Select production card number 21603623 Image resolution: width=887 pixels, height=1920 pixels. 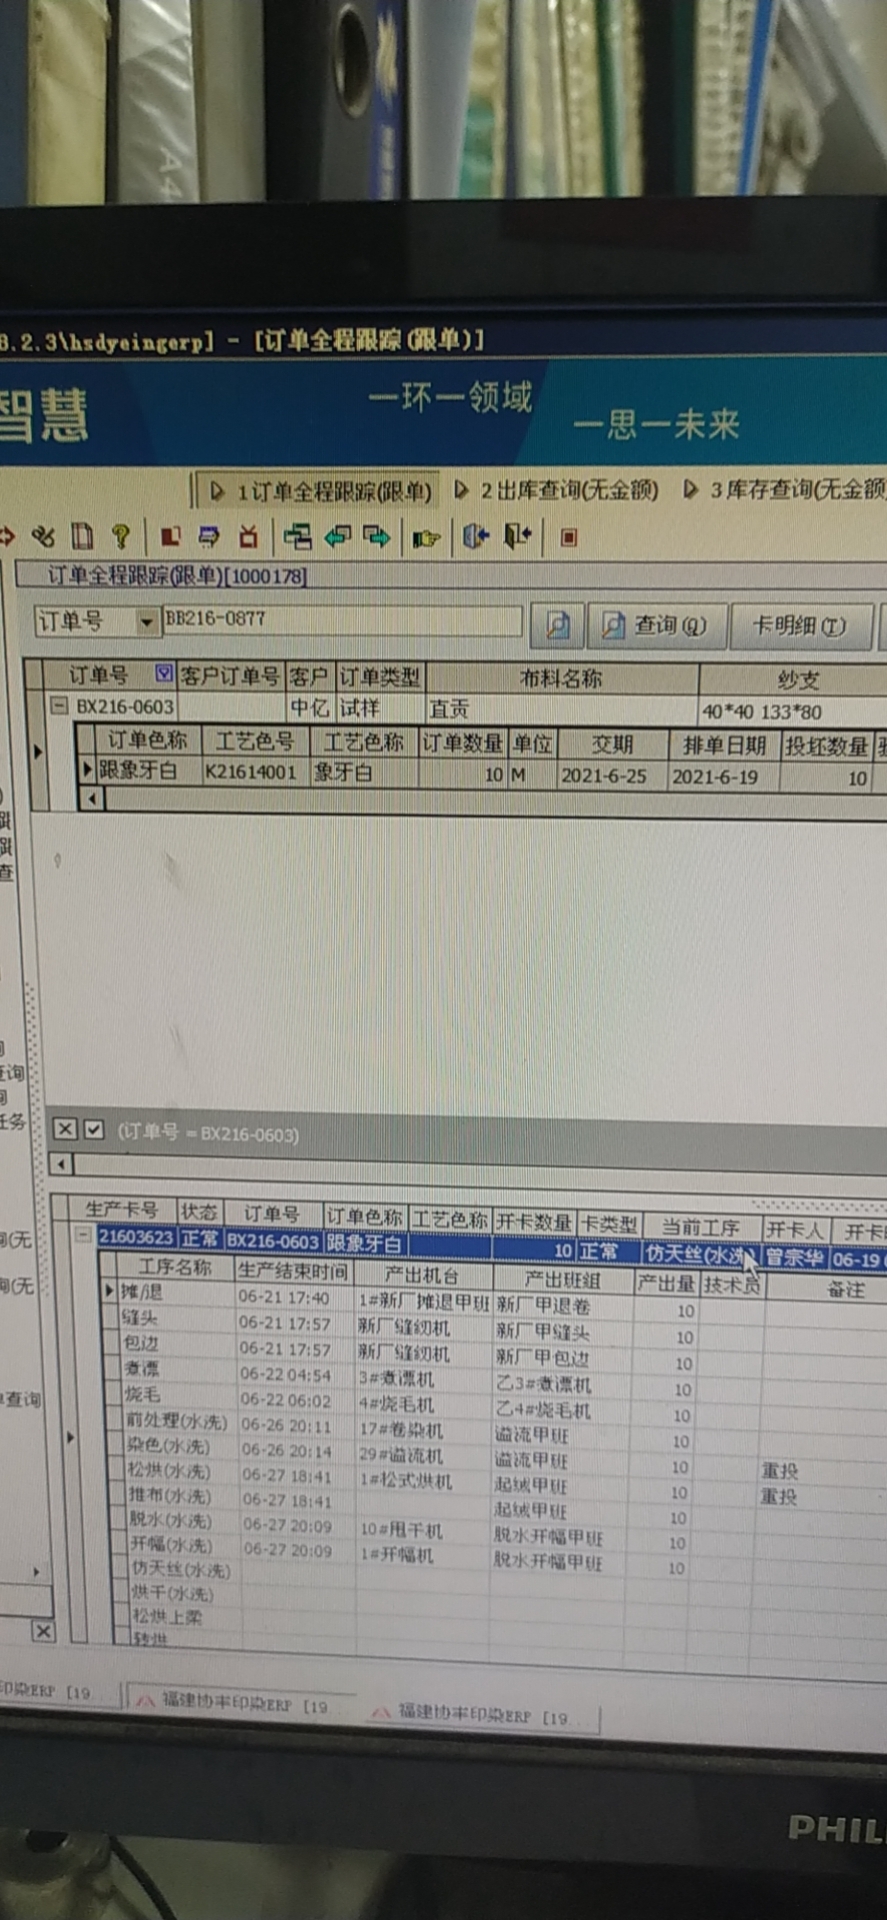(x=136, y=1237)
